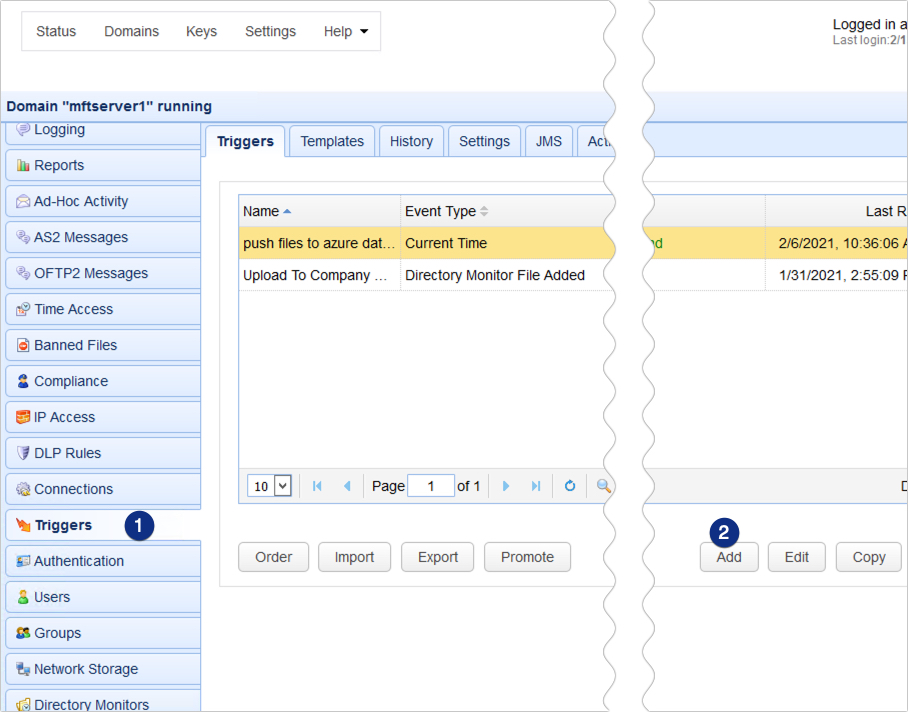The height and width of the screenshot is (712, 908).
Task: Click the Export button
Action: (x=438, y=557)
